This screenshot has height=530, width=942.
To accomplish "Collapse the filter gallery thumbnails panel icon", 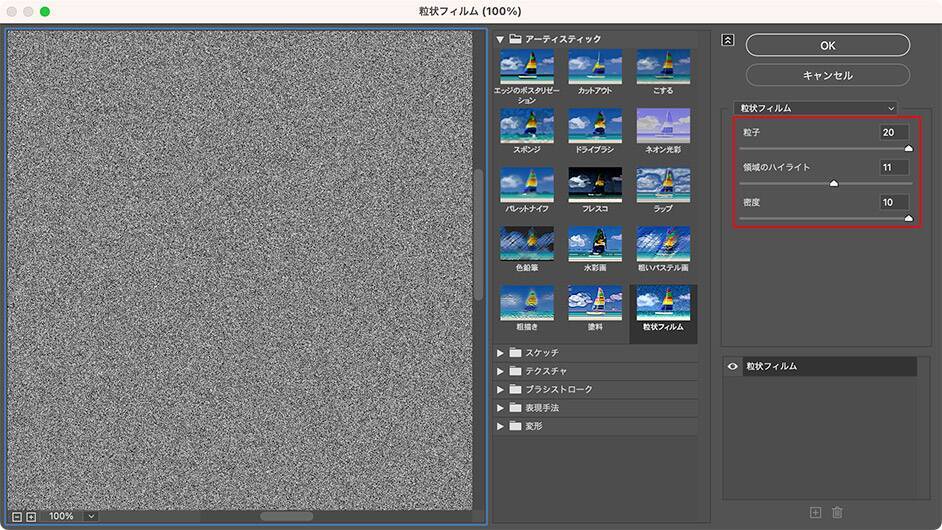I will click(x=728, y=40).
